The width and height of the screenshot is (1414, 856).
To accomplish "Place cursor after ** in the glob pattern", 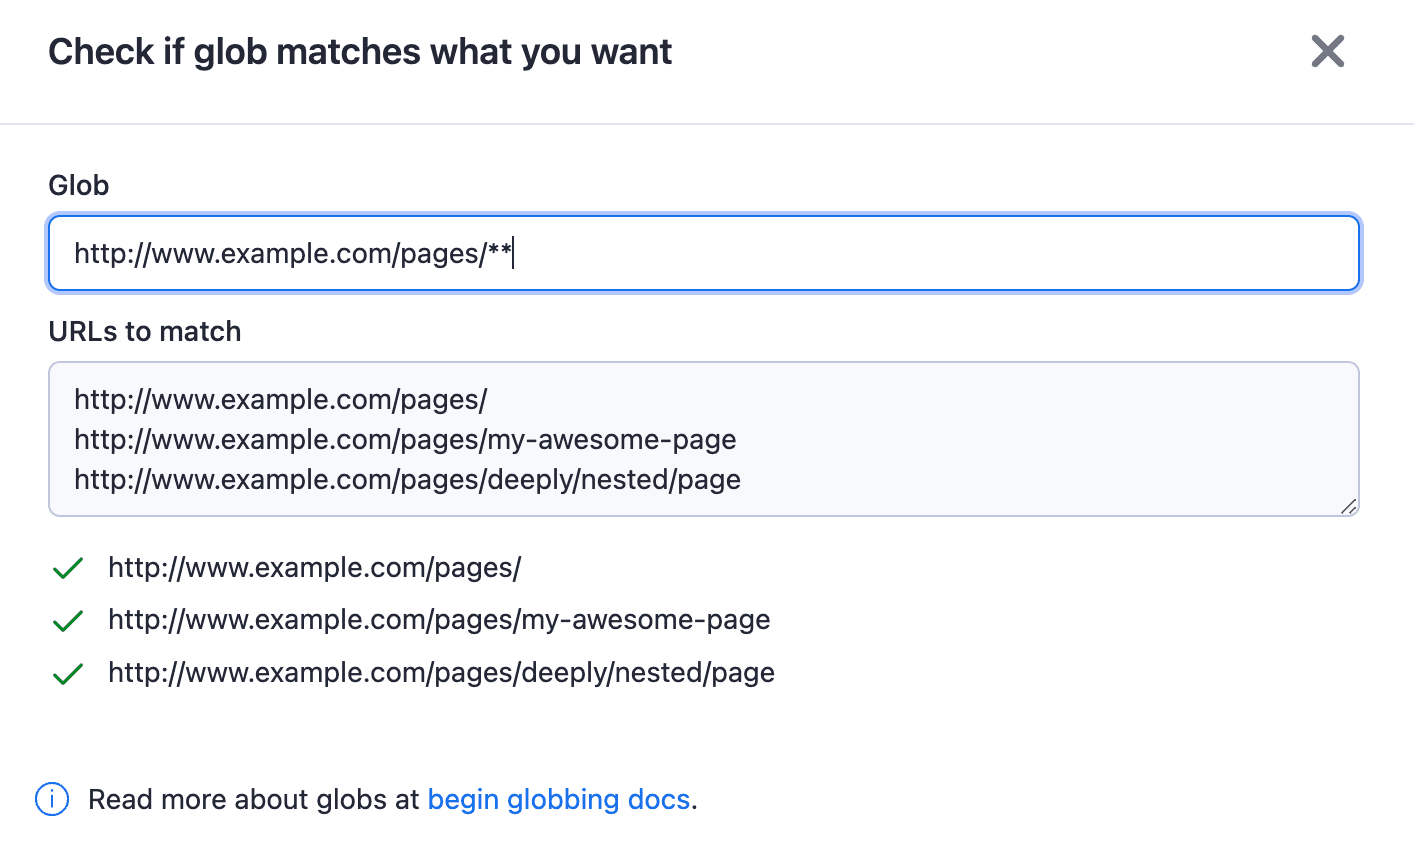I will click(x=514, y=253).
